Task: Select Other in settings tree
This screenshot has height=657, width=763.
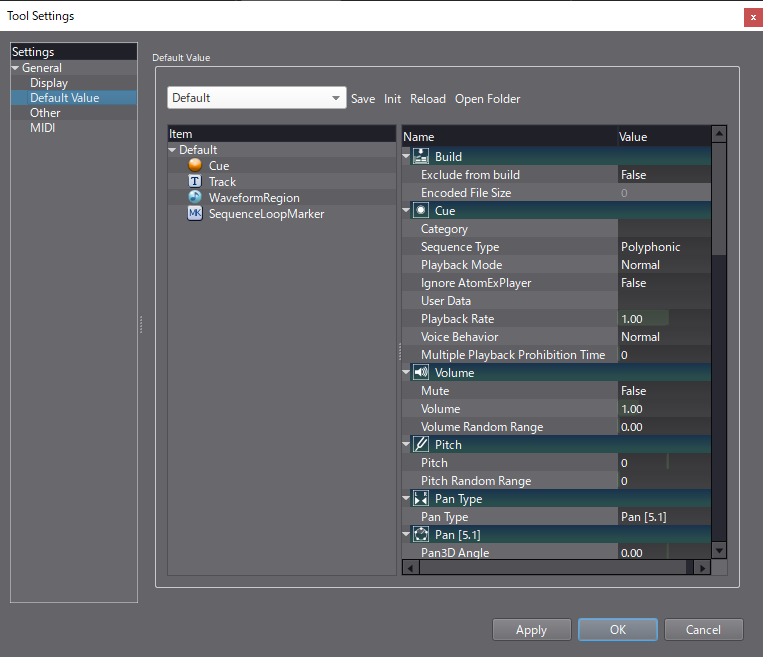Action: tap(45, 113)
